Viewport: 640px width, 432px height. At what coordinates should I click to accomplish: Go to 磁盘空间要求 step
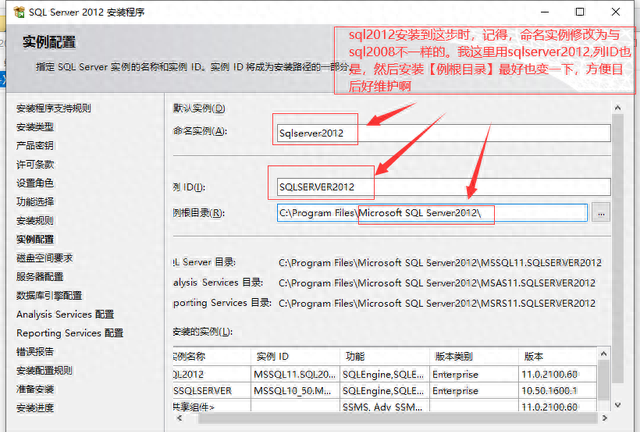coord(44,258)
